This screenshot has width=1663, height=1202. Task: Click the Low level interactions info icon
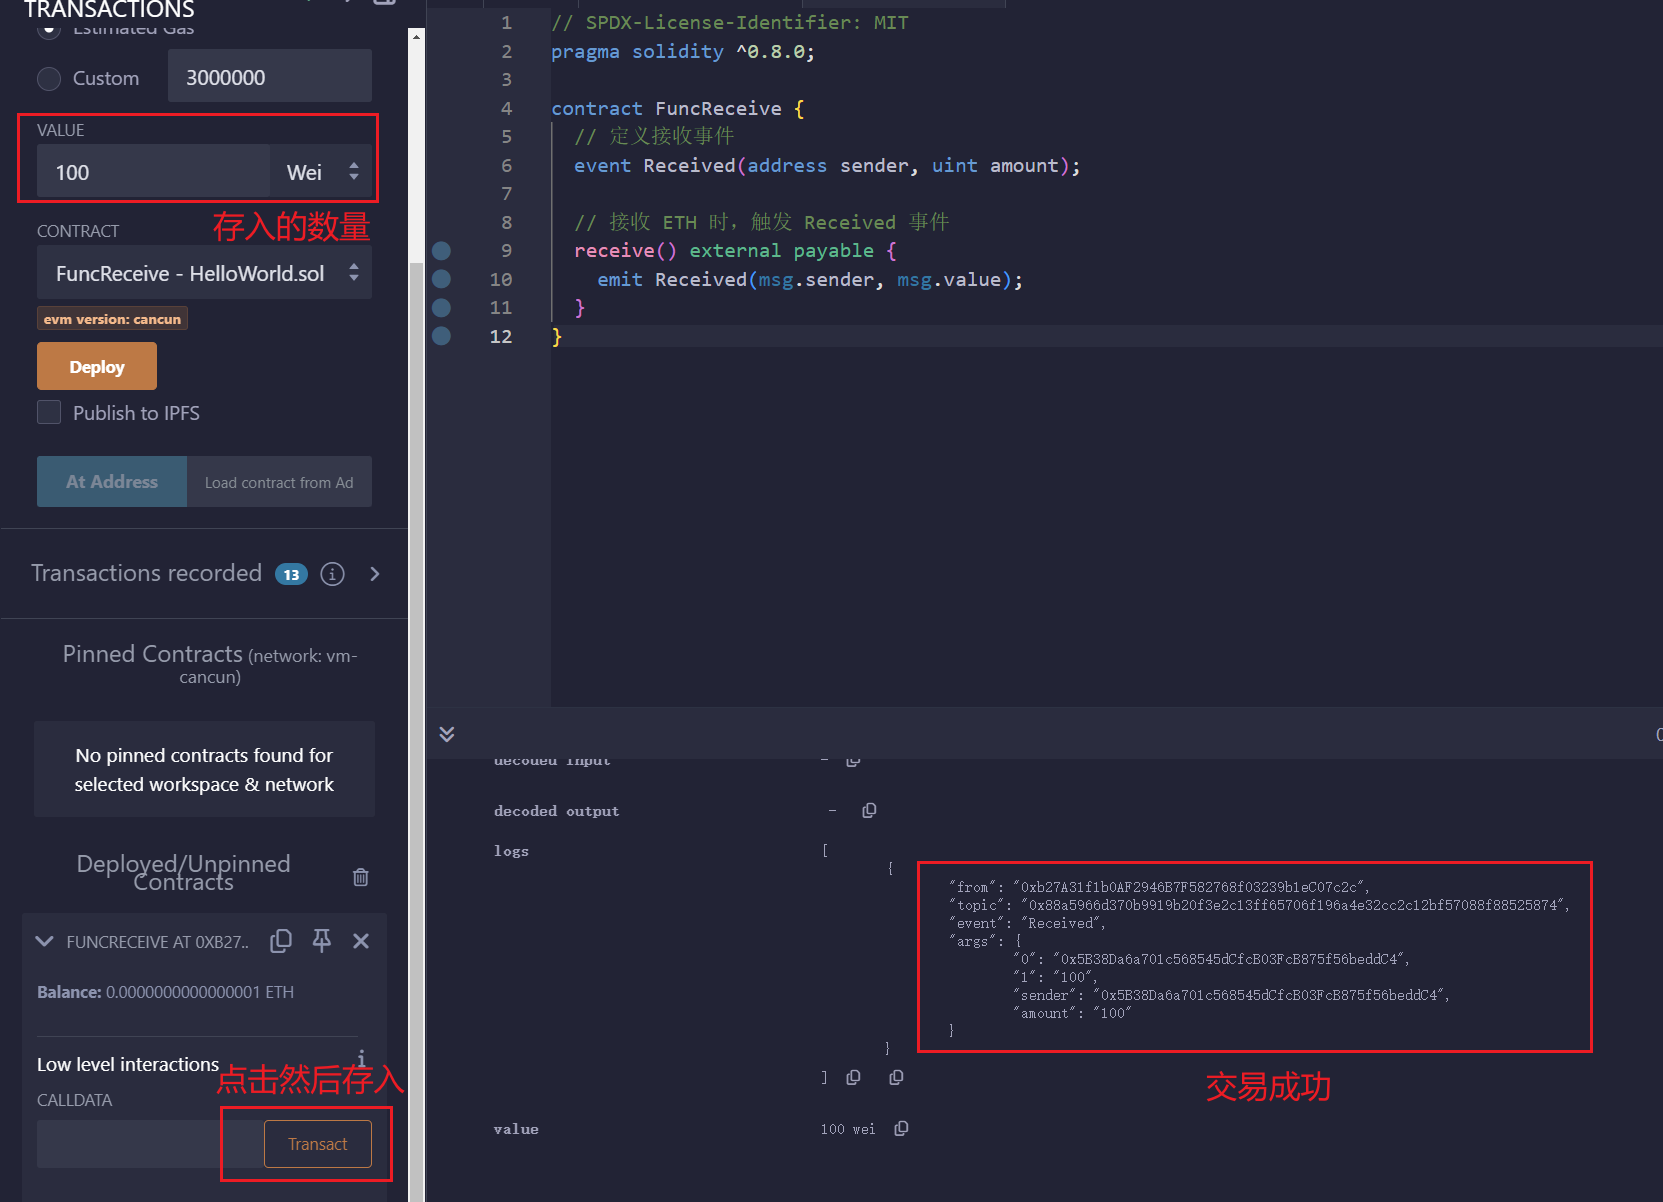point(361,1058)
